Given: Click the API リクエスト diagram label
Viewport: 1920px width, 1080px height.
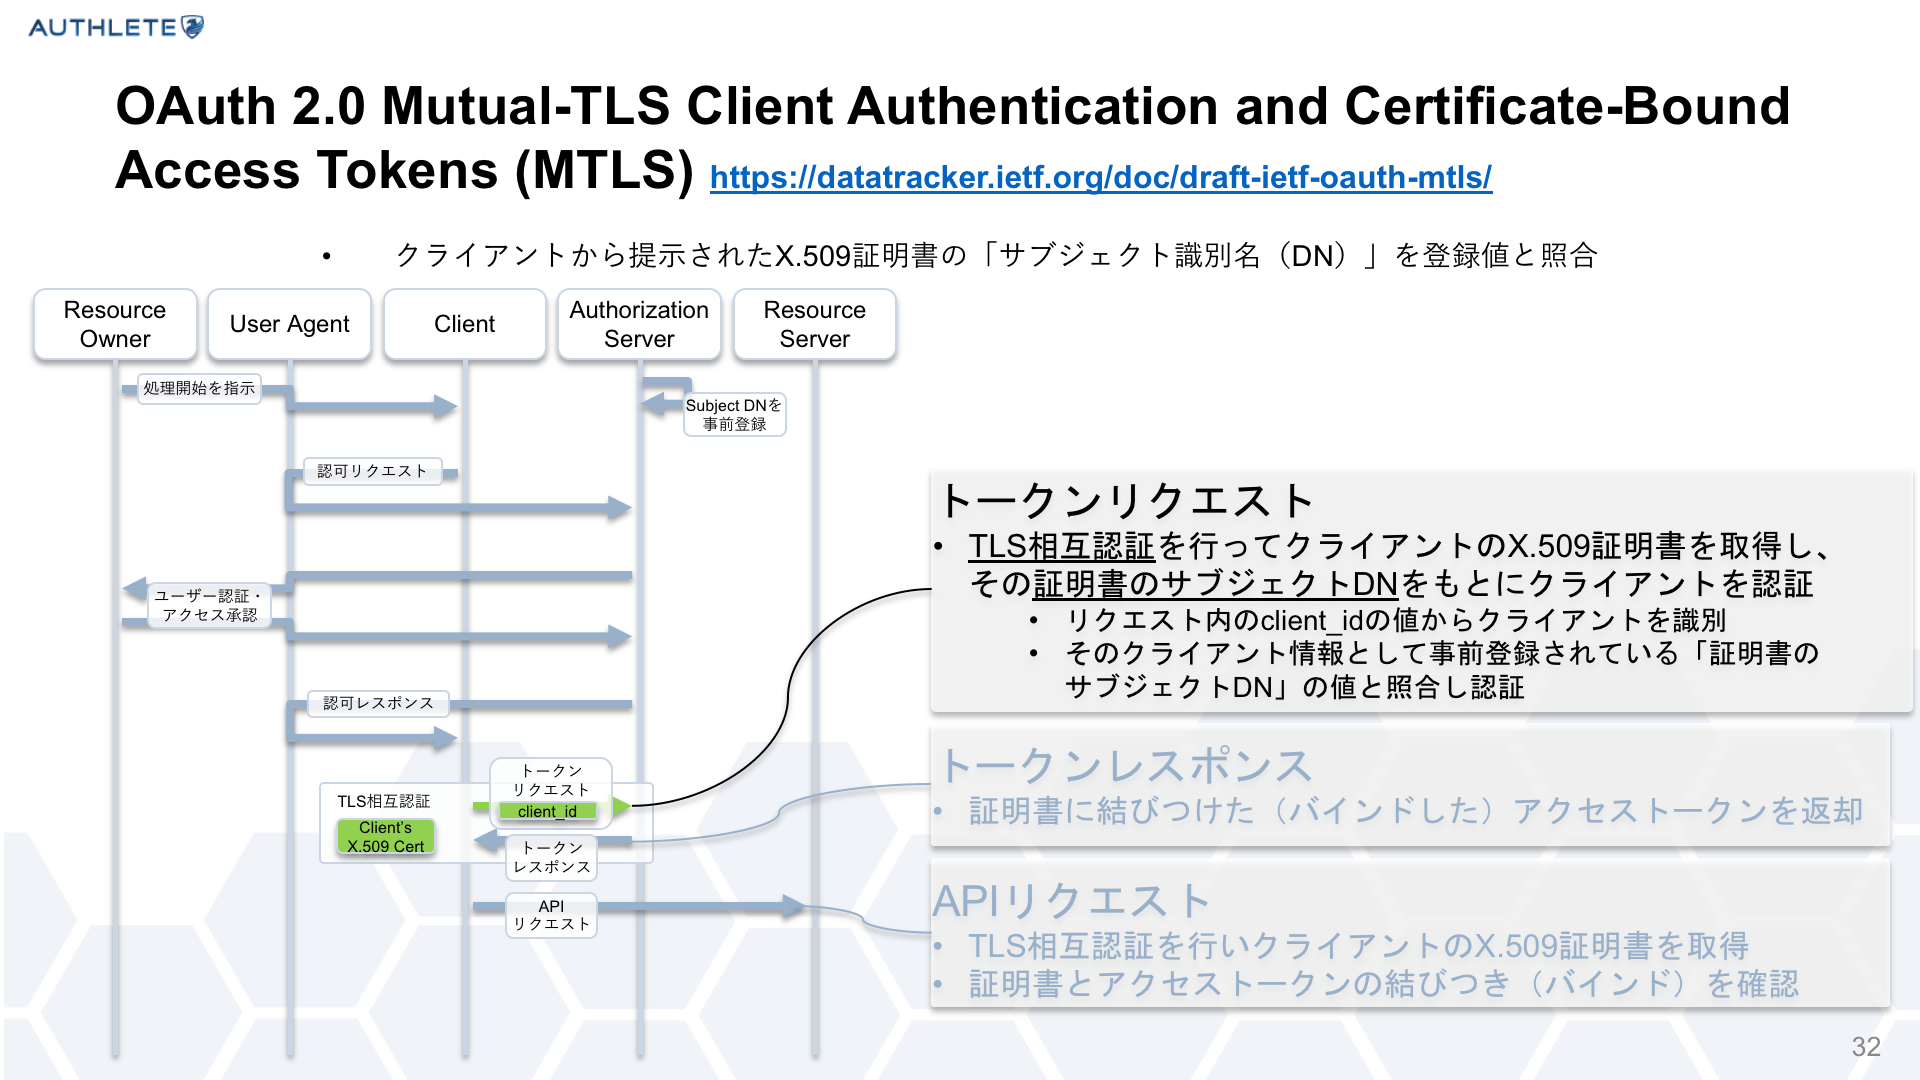Looking at the screenshot, I should (551, 915).
